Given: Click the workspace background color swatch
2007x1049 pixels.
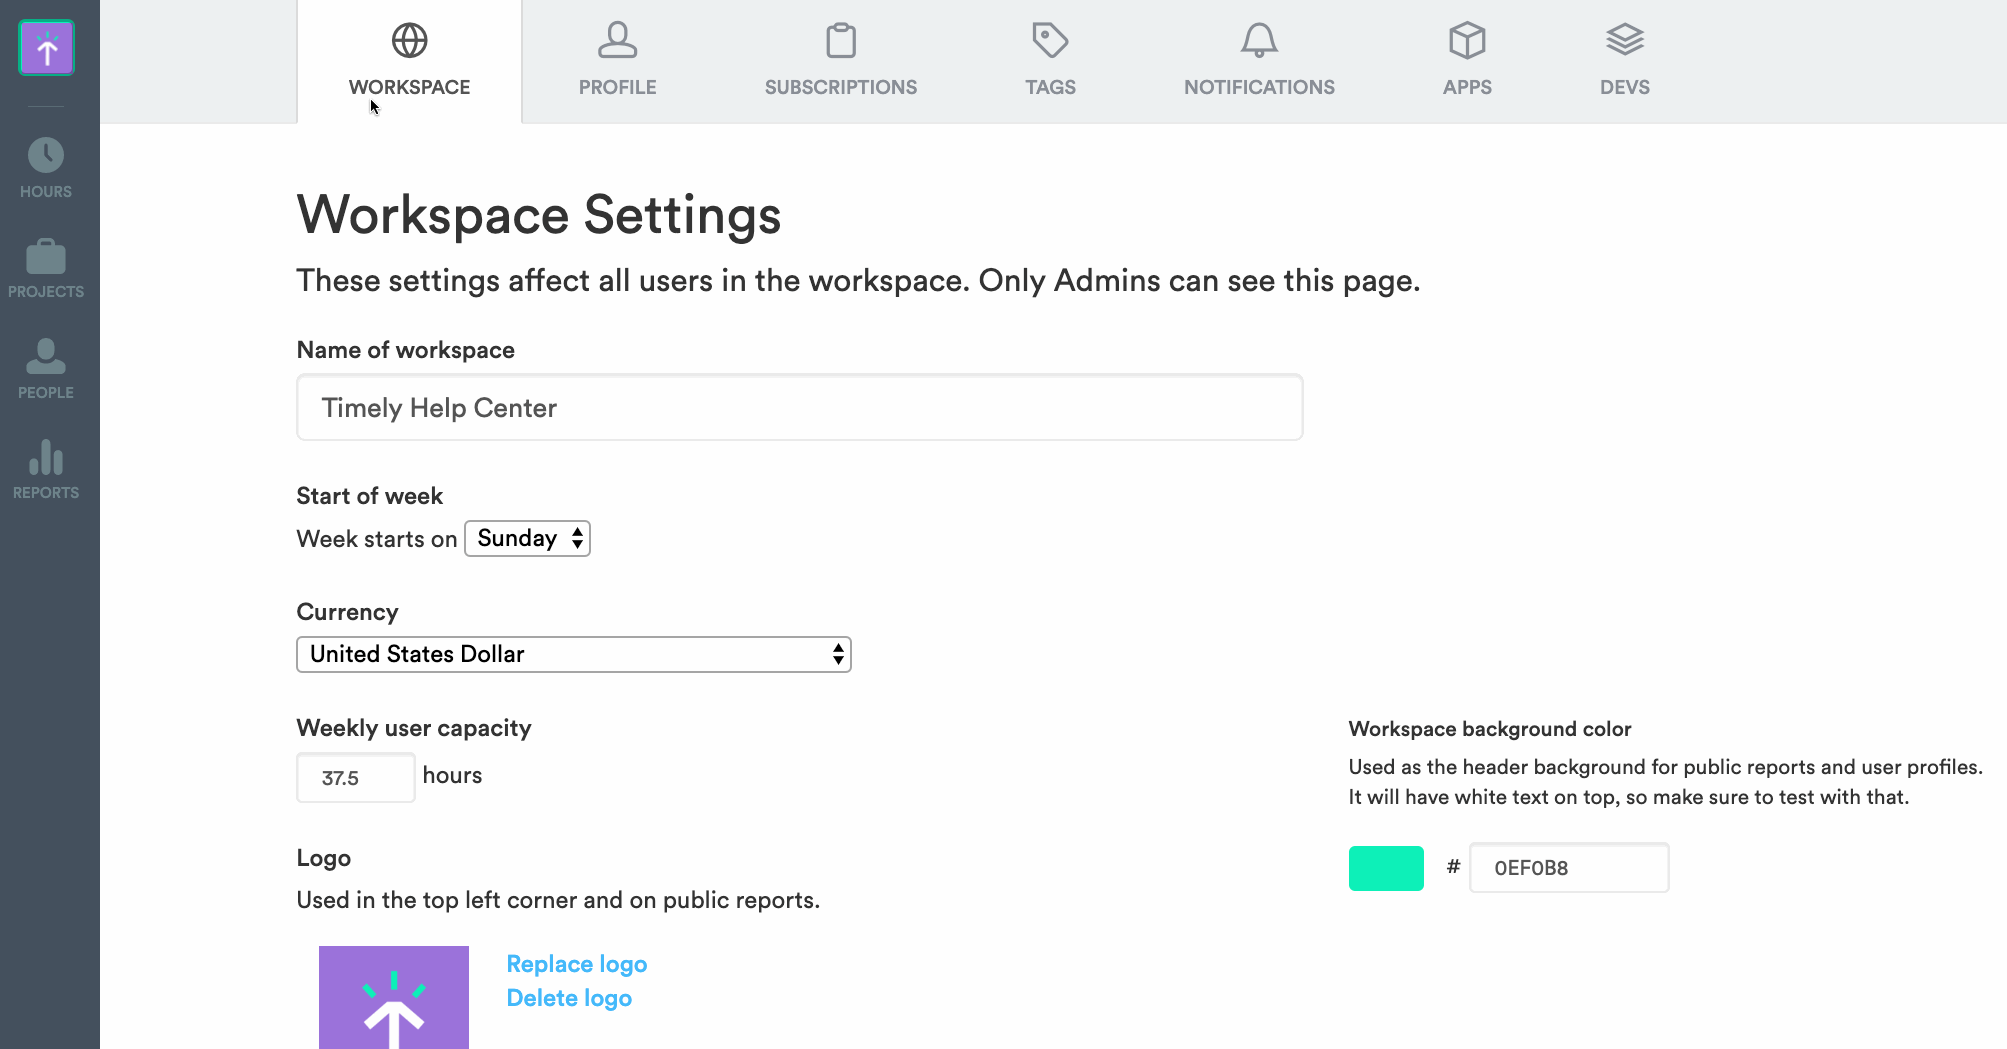Looking at the screenshot, I should [1385, 868].
